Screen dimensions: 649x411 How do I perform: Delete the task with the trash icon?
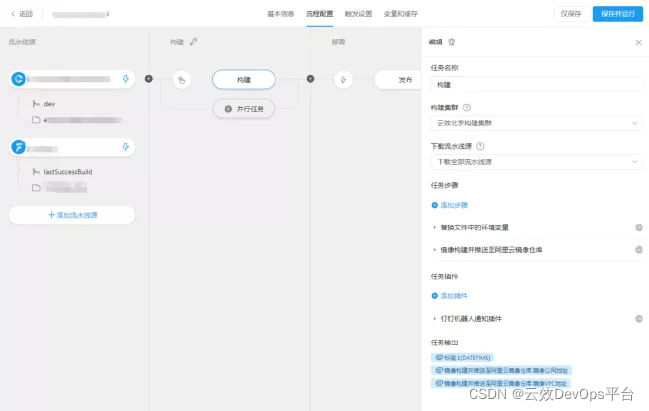tap(452, 42)
